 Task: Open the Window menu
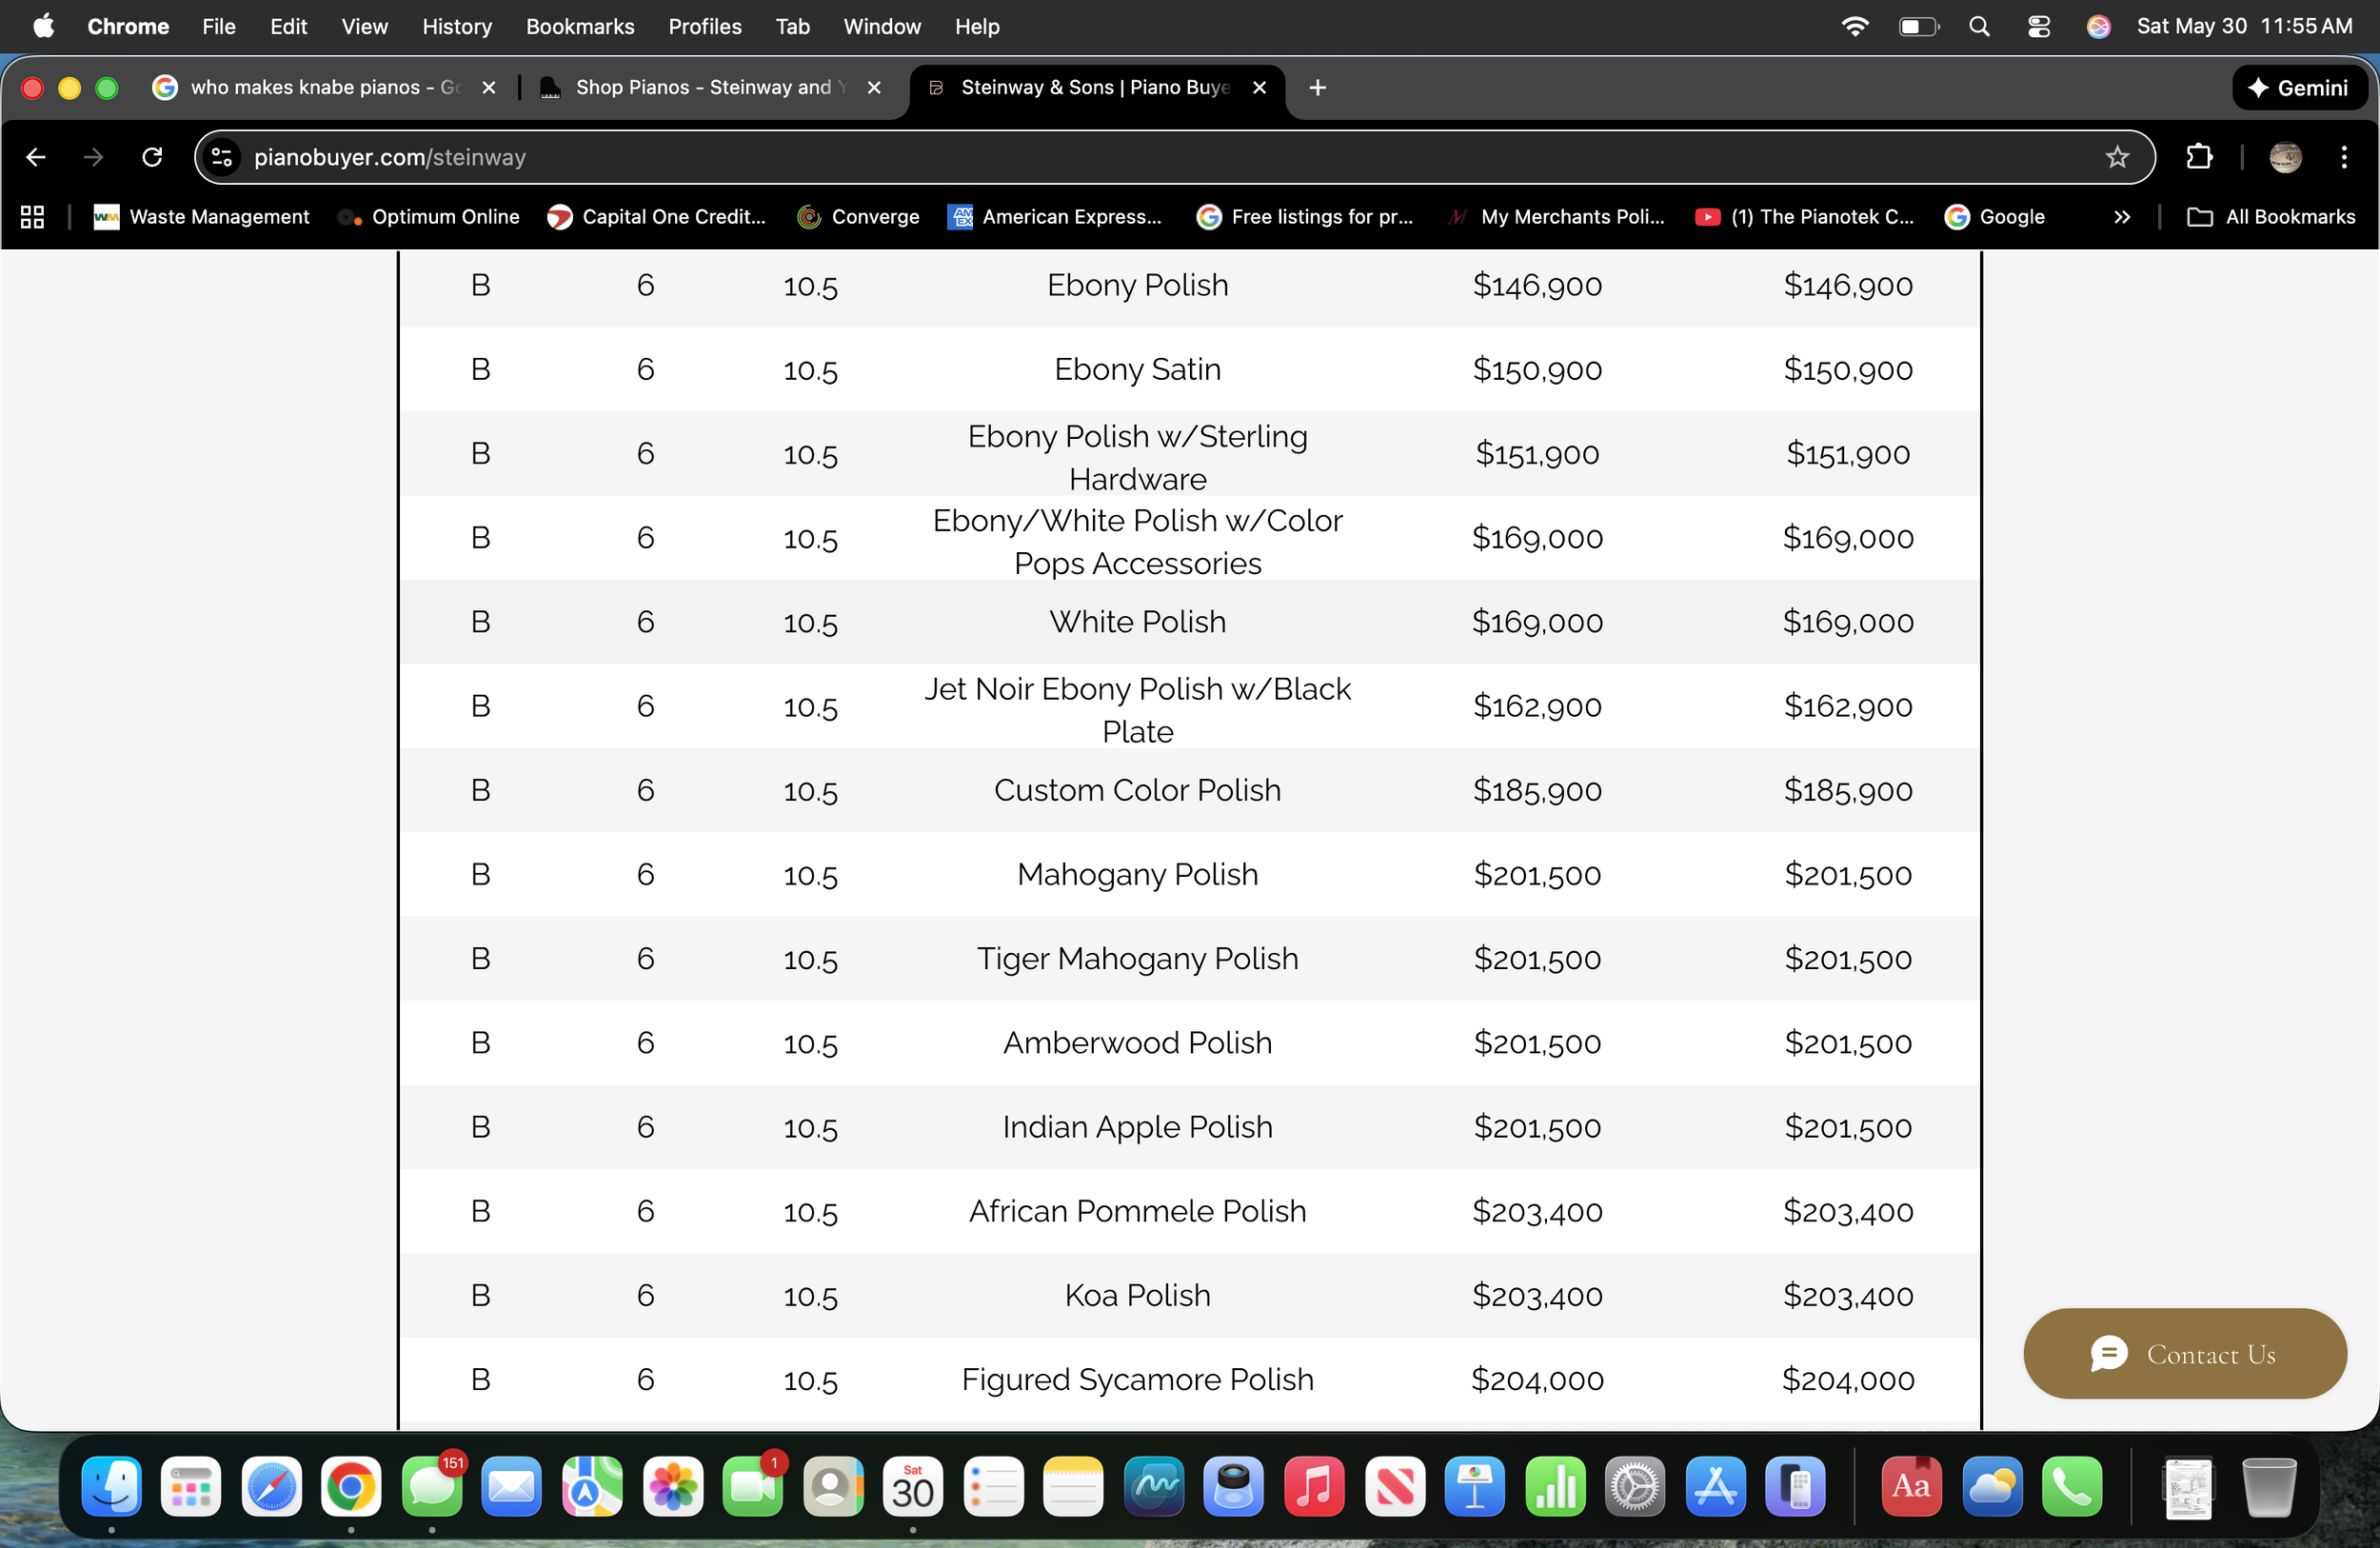coord(882,26)
